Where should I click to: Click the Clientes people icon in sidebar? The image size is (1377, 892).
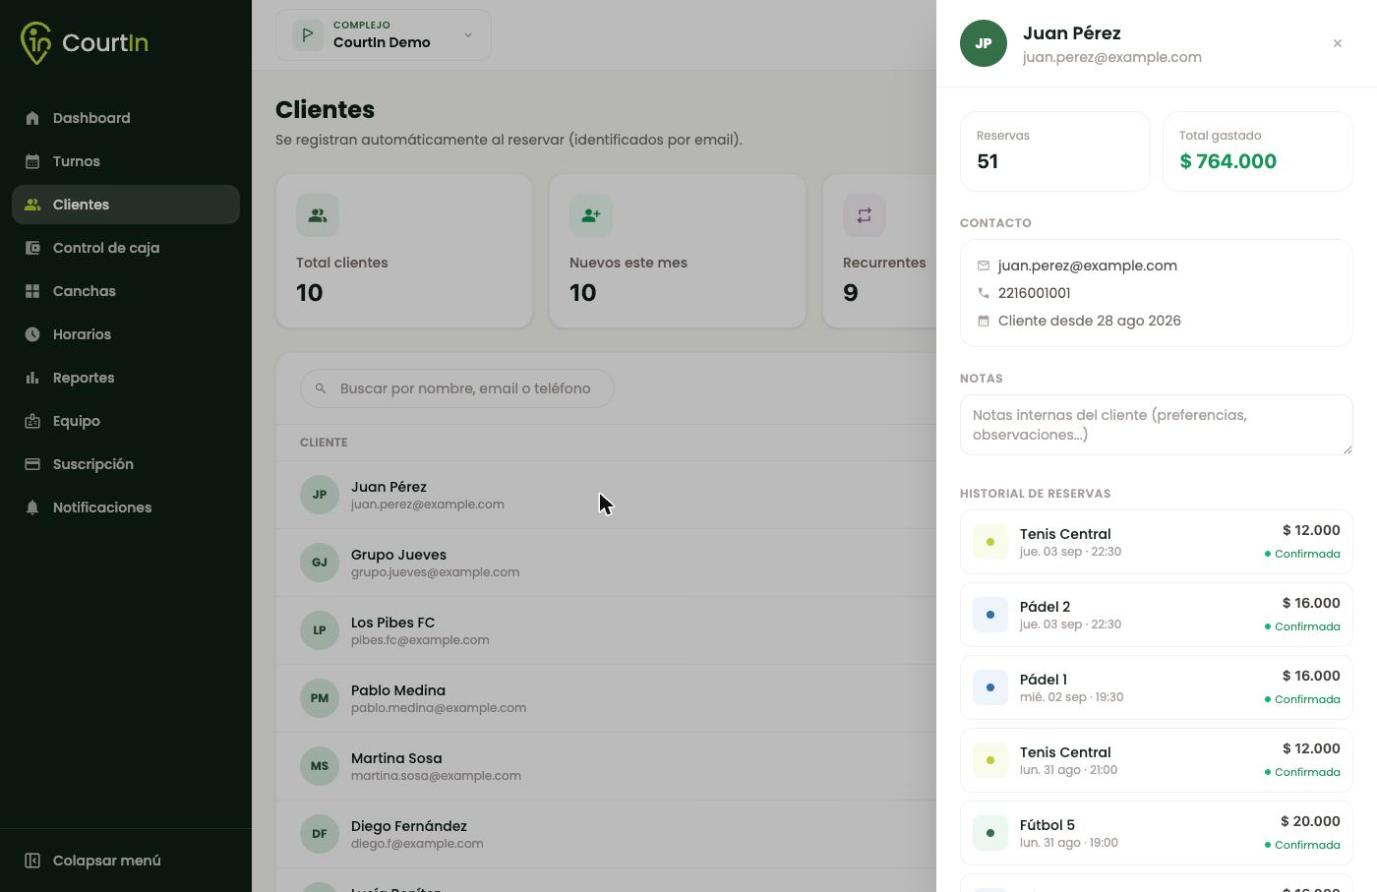(x=32, y=204)
